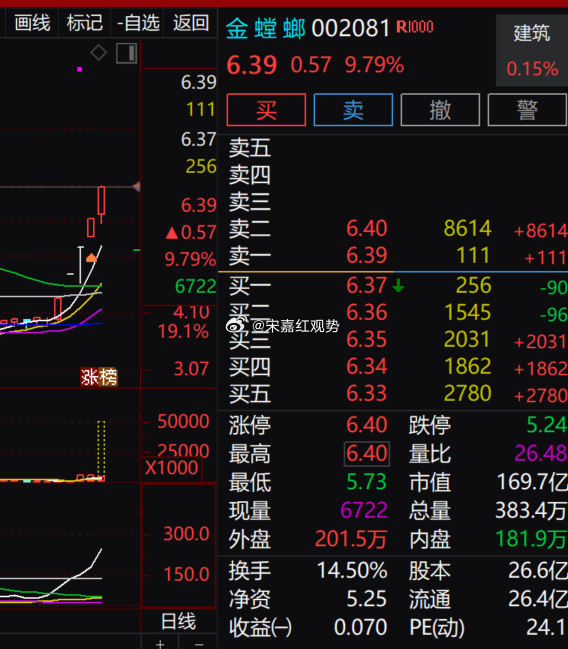The width and height of the screenshot is (568, 649).
Task: Click the yellow dashed volume bar
Action: [101, 450]
